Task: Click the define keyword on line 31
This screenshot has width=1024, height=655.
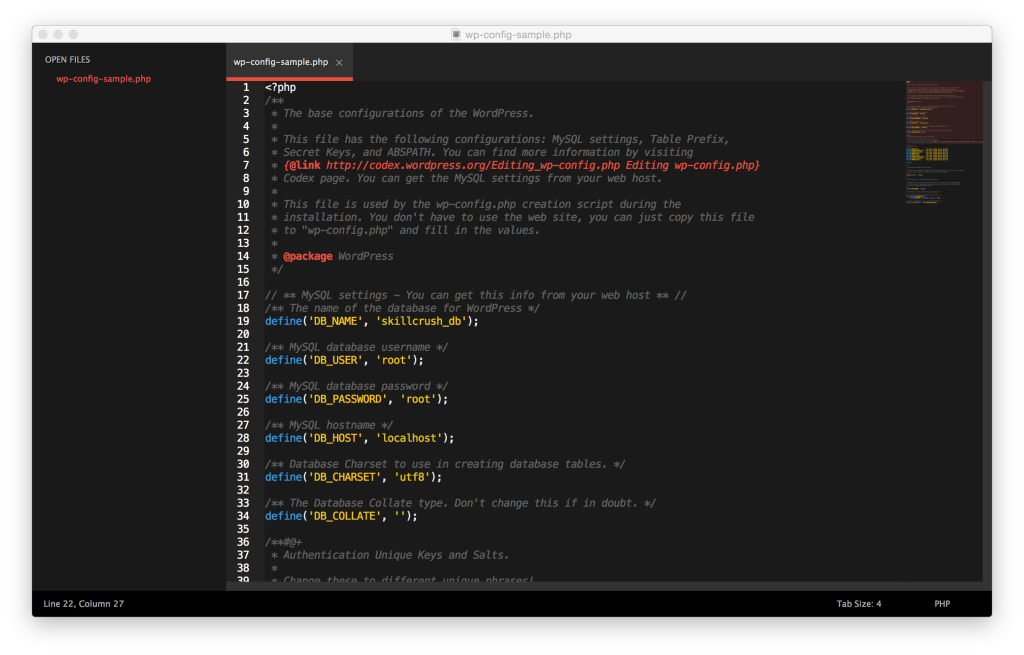Action: 283,477
